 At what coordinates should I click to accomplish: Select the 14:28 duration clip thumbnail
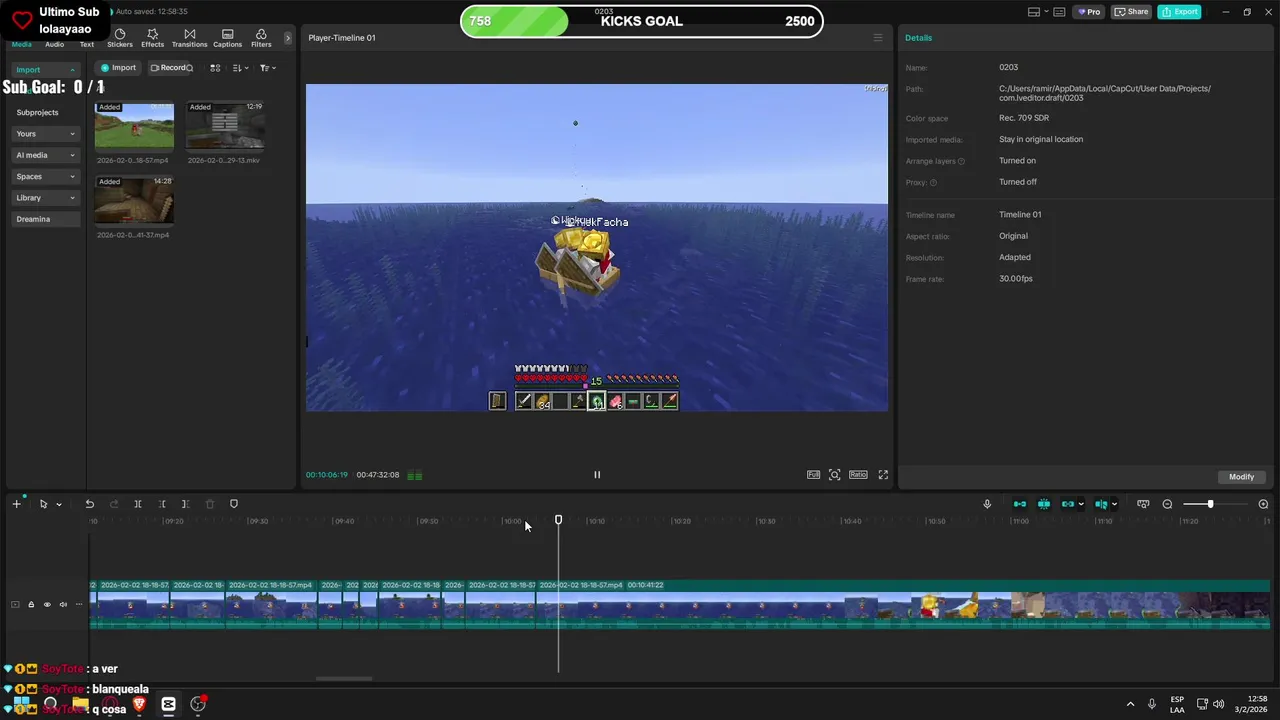pyautogui.click(x=134, y=201)
